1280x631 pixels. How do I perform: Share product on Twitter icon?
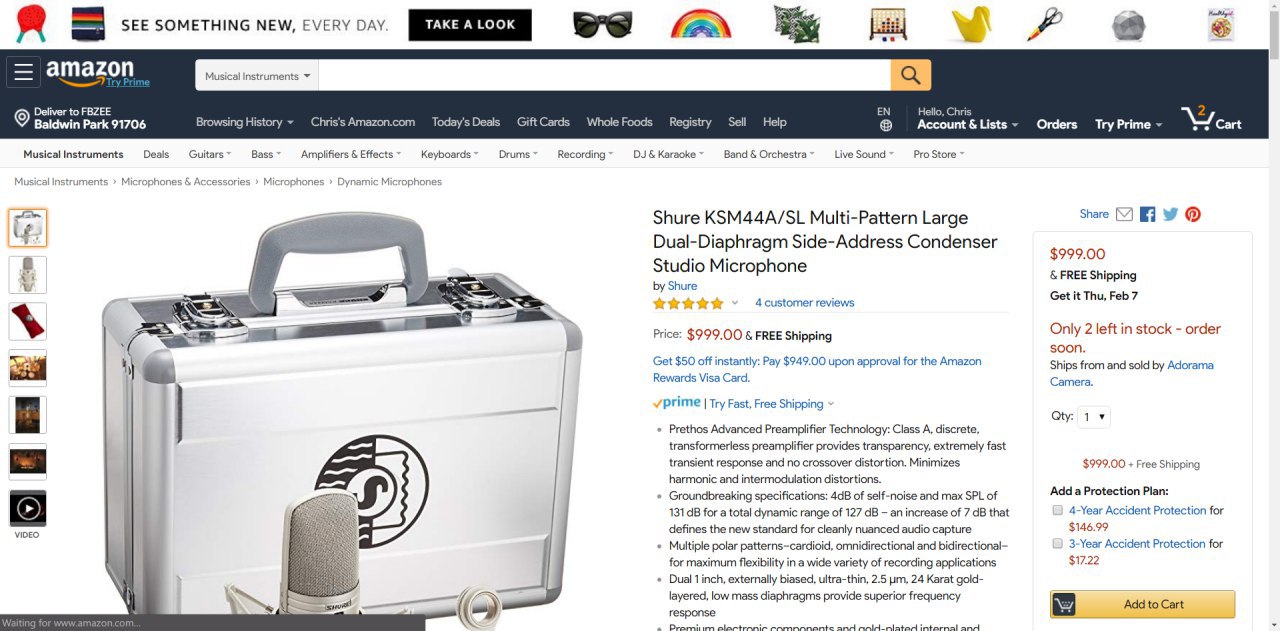[x=1170, y=214]
